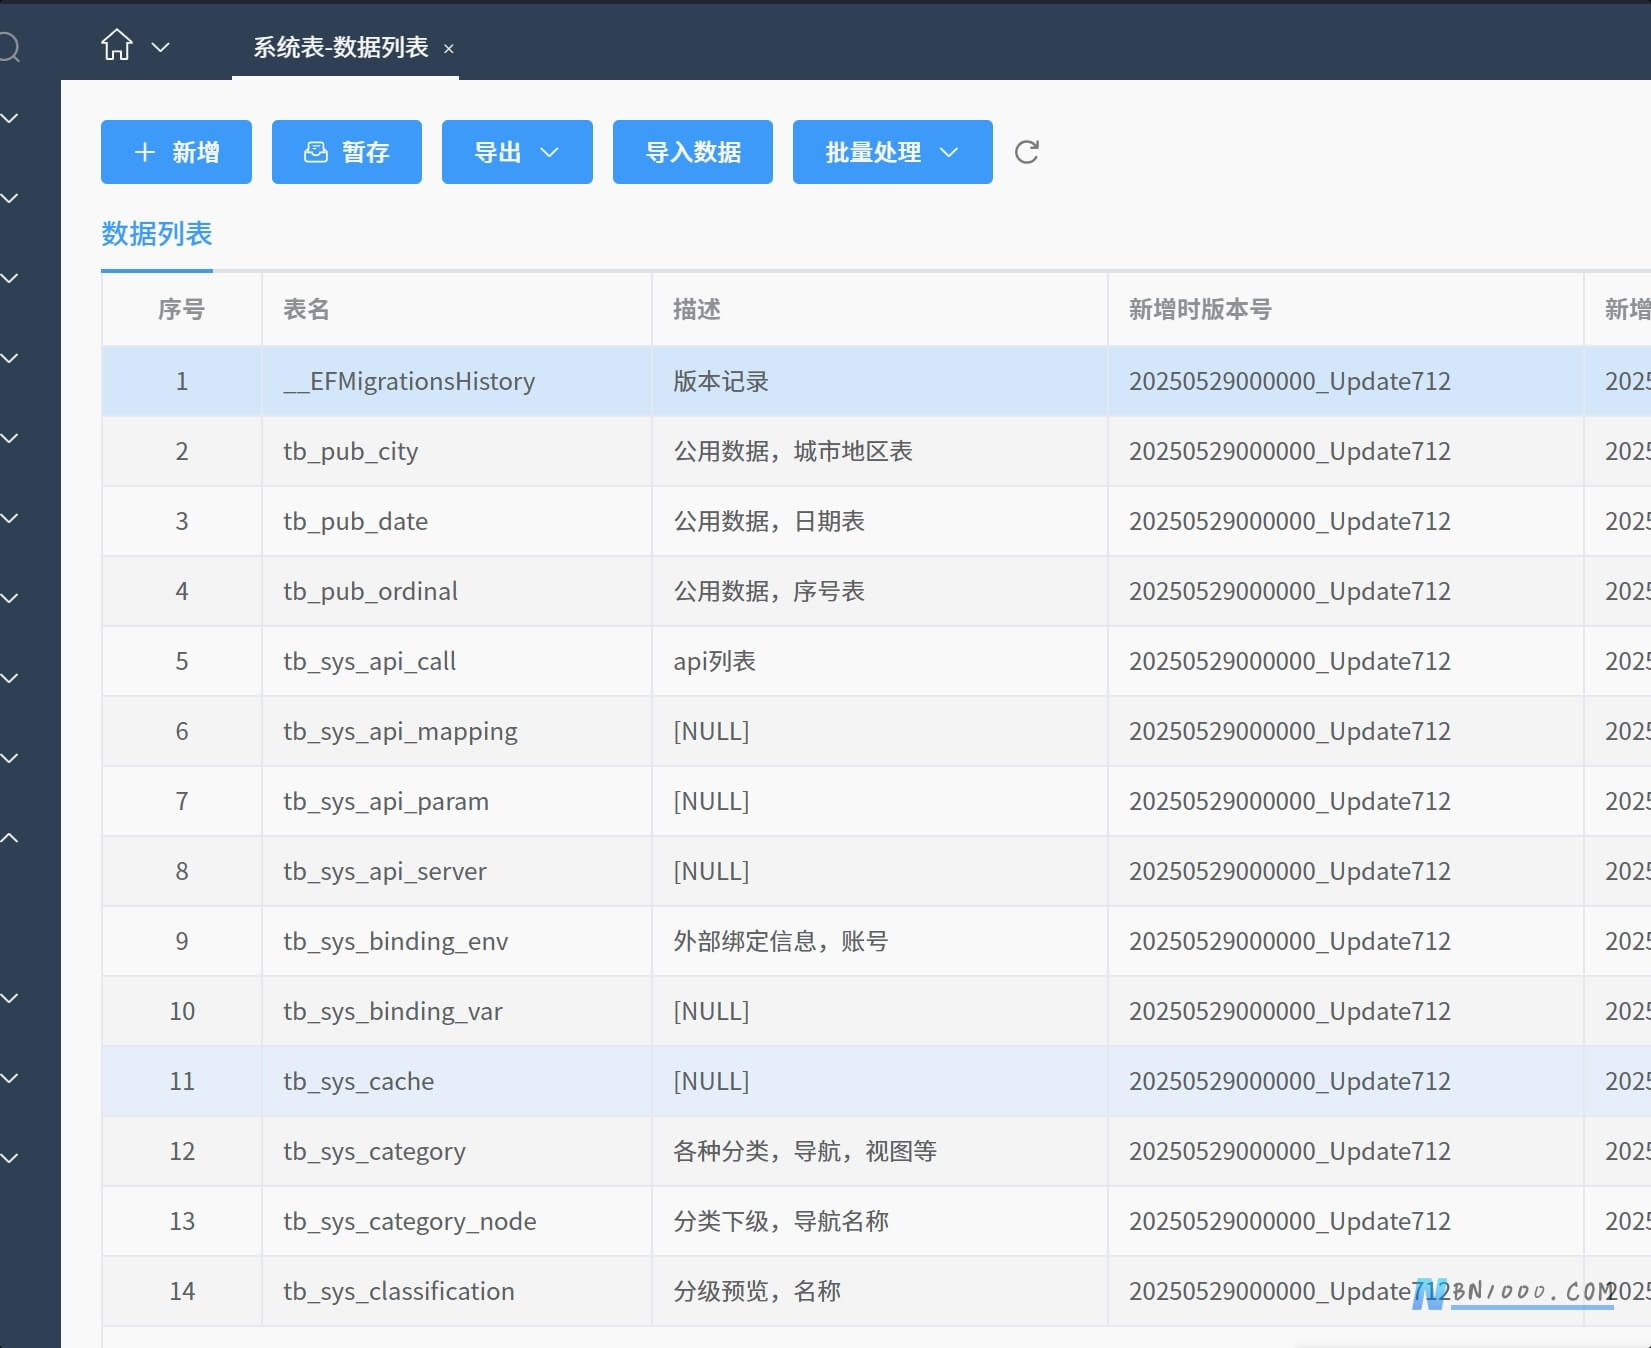Select the tb_sys_binding_env cell
This screenshot has width=1651, height=1348.
[457, 941]
